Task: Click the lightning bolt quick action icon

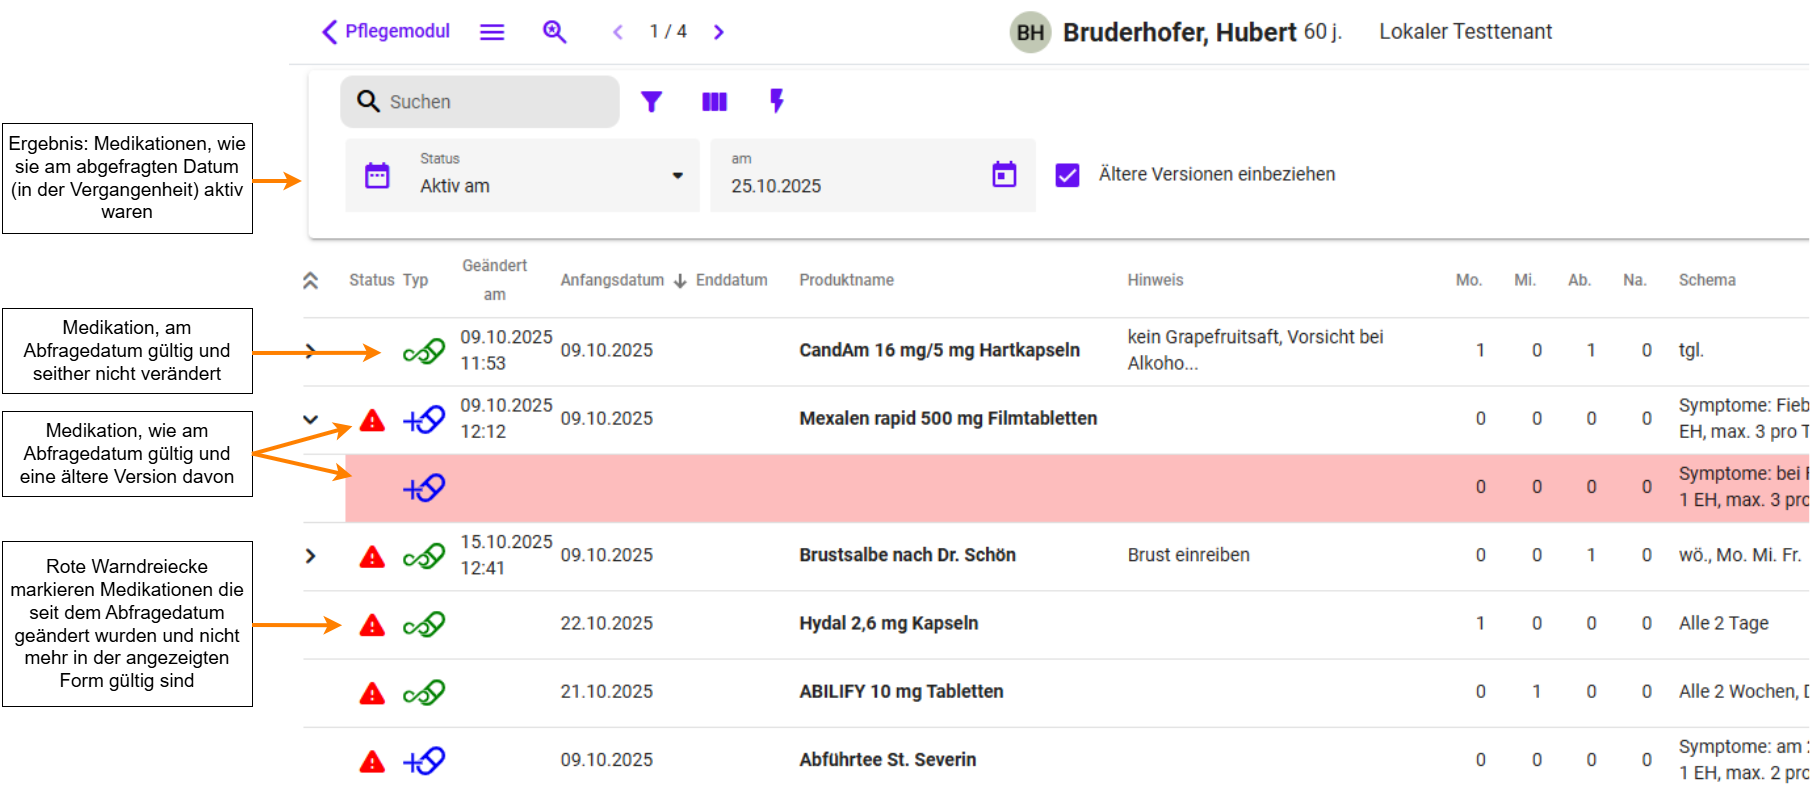Action: click(776, 101)
